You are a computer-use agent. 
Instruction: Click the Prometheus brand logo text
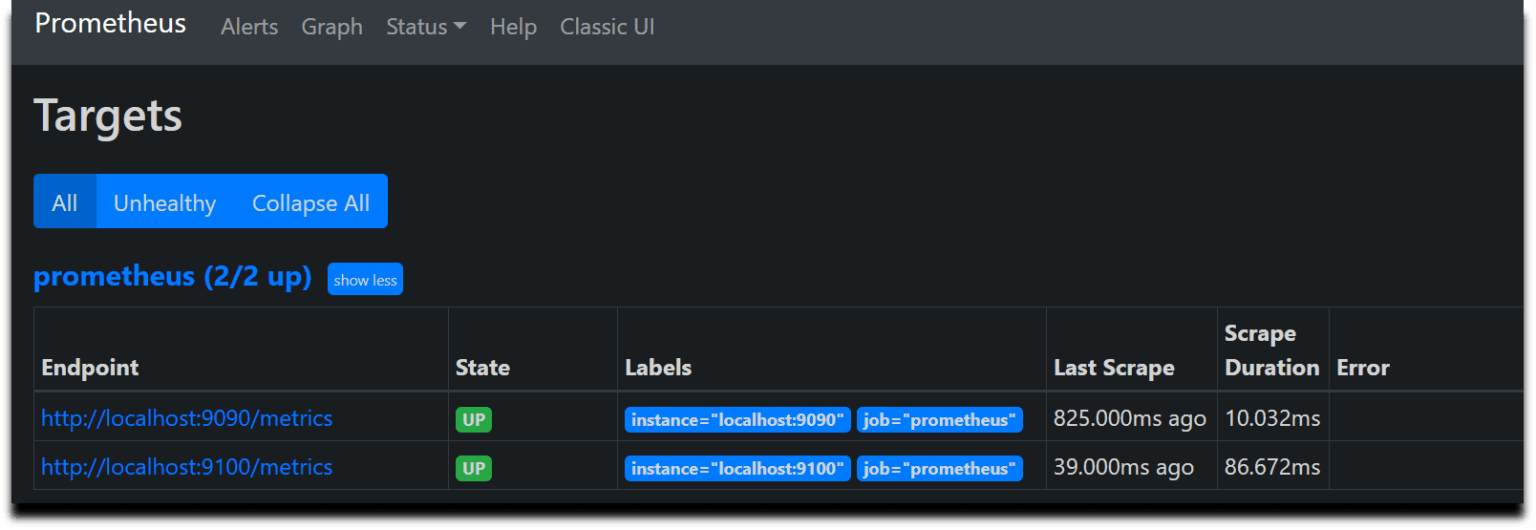point(110,24)
